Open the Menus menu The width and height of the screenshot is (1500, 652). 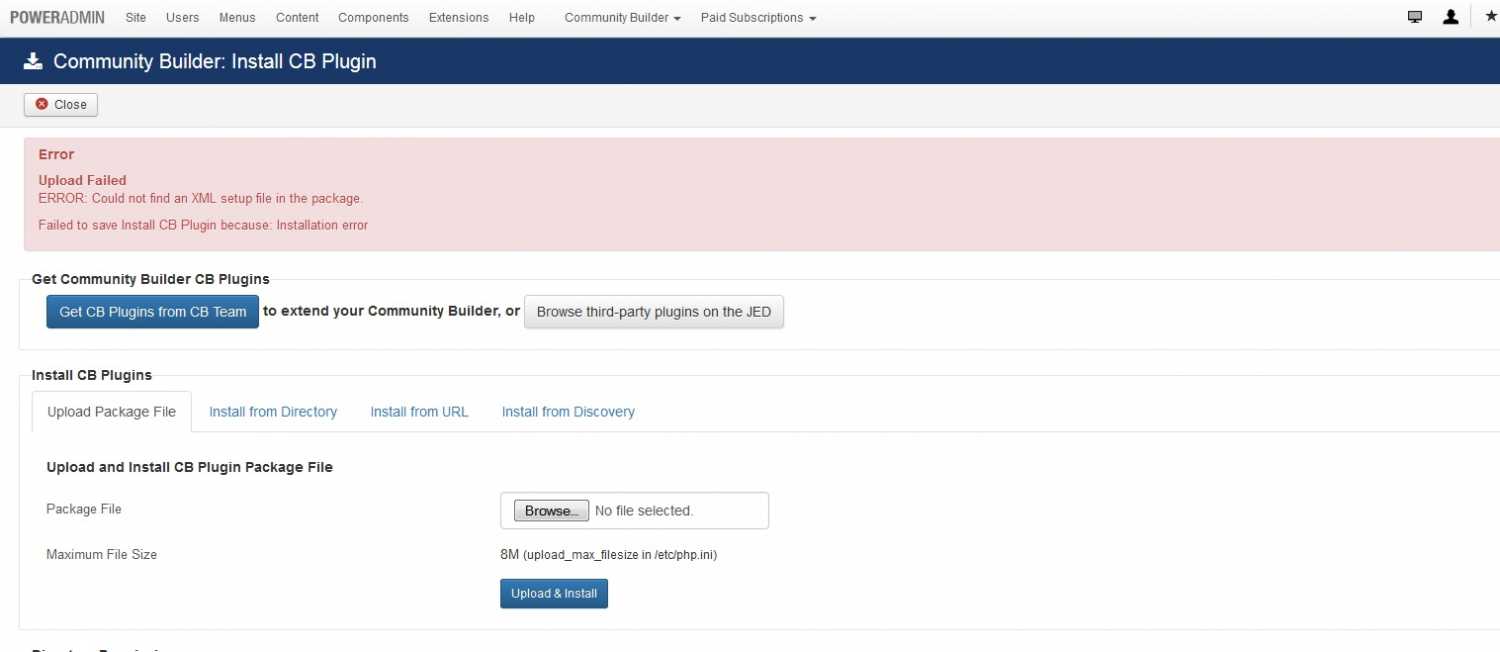(237, 17)
